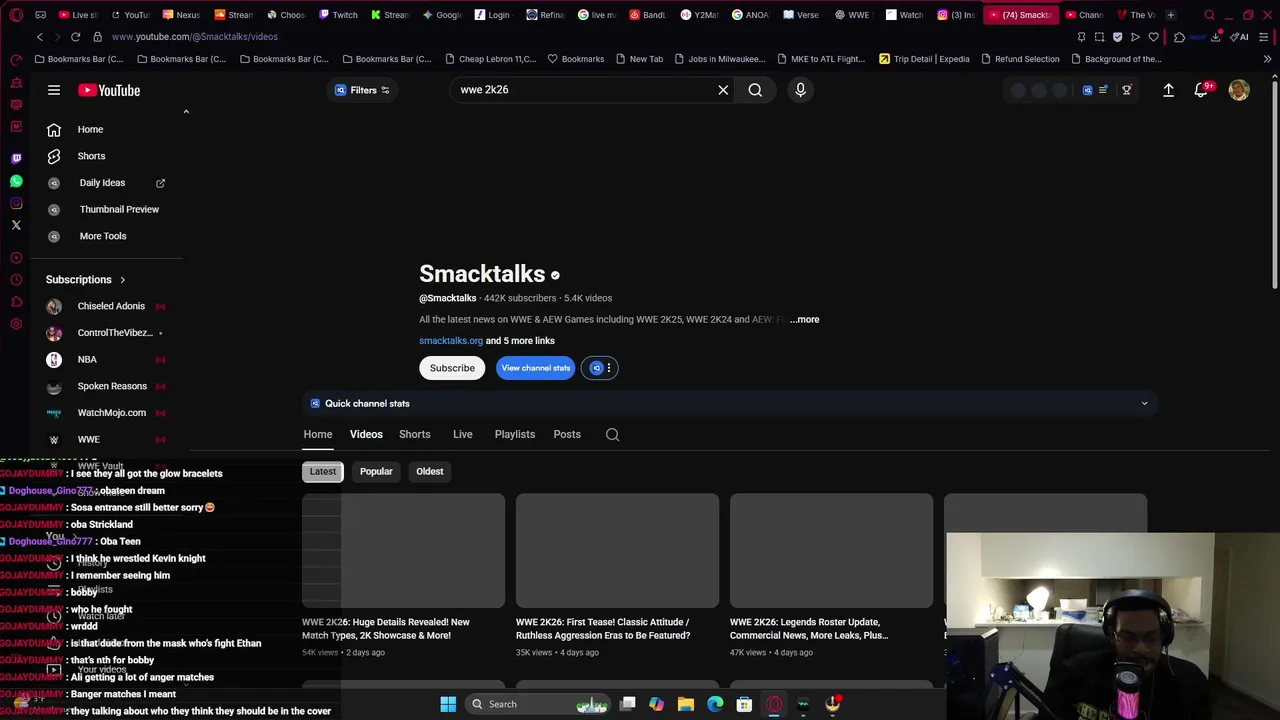Open 'Trip Detail | Expedia' bookmark
1280x720 pixels.
click(x=924, y=59)
